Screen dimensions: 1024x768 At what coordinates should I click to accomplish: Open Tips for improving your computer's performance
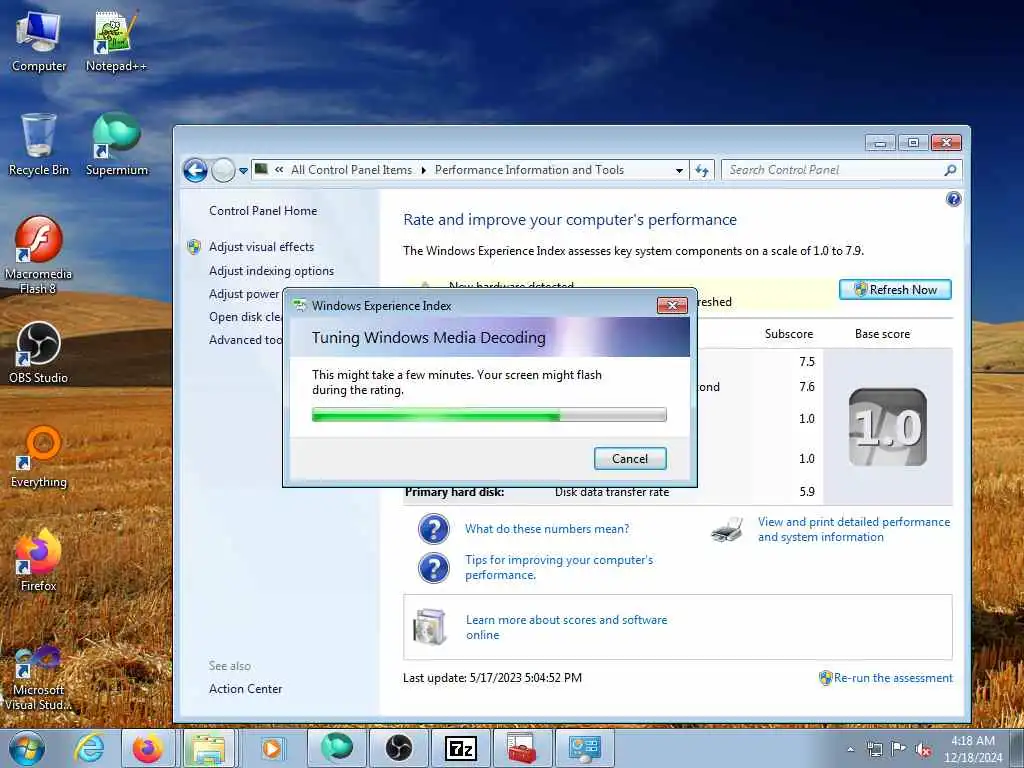coord(558,568)
